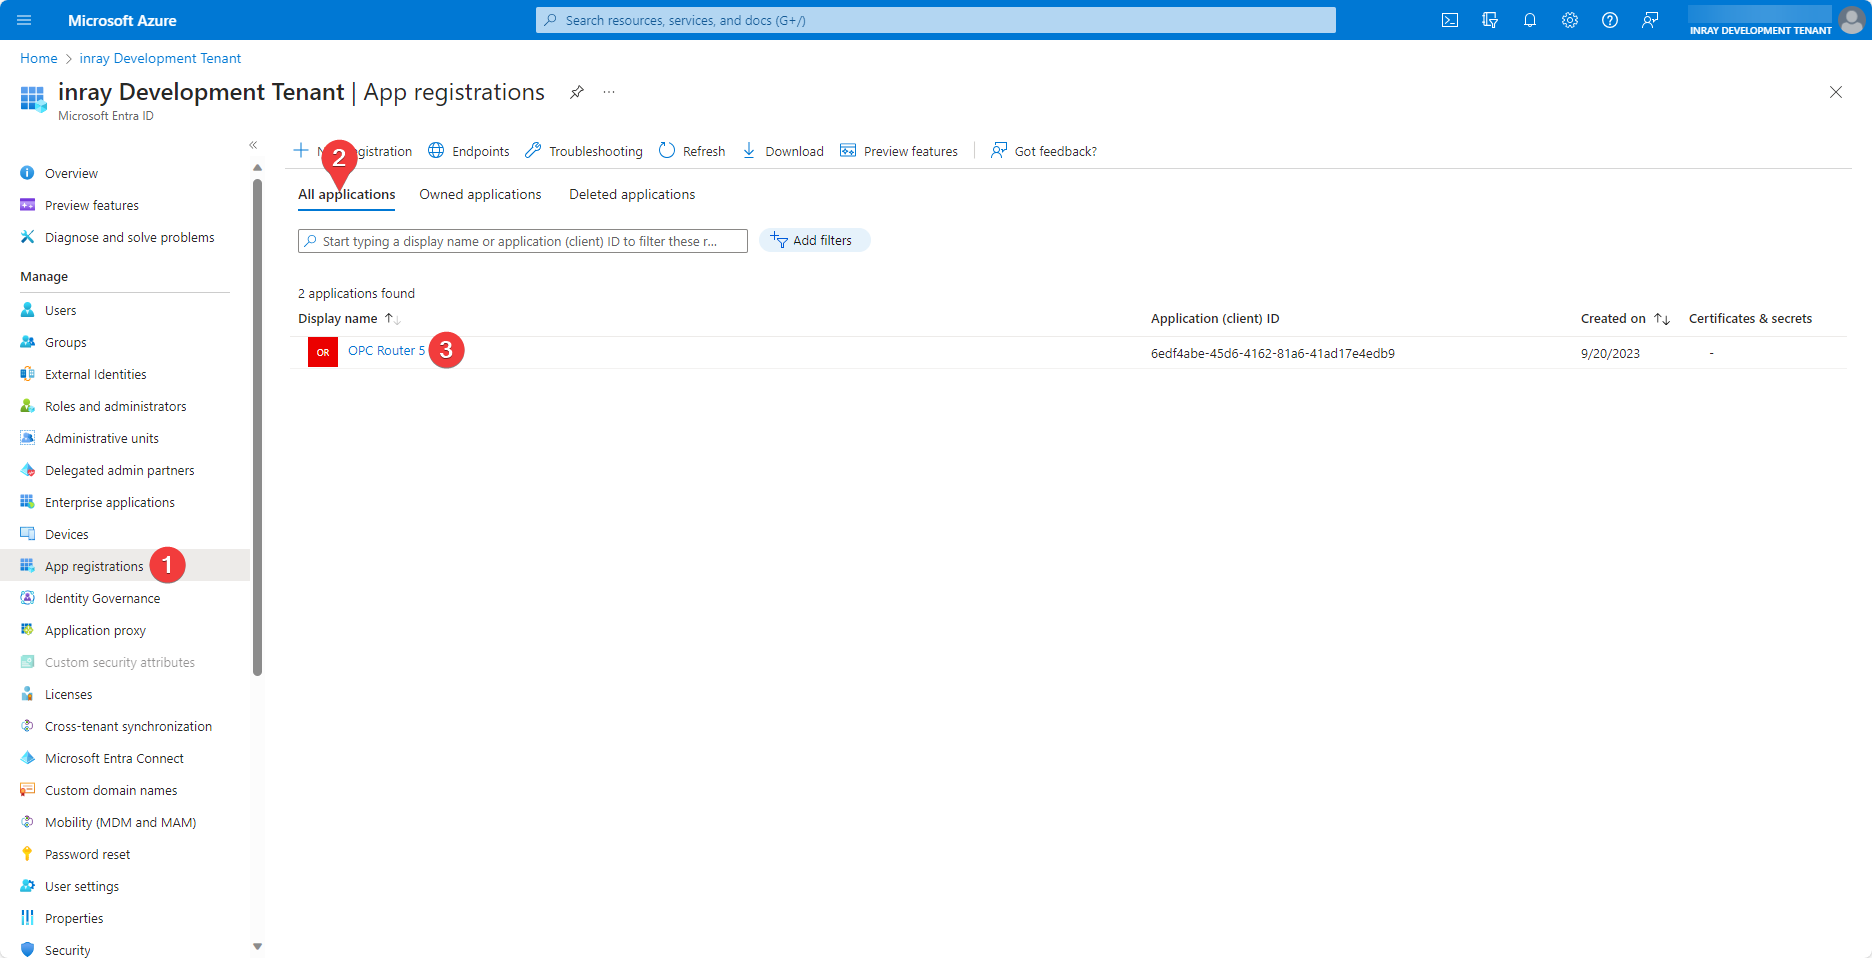Refresh the applications list
This screenshot has width=1872, height=958.
pyautogui.click(x=692, y=151)
